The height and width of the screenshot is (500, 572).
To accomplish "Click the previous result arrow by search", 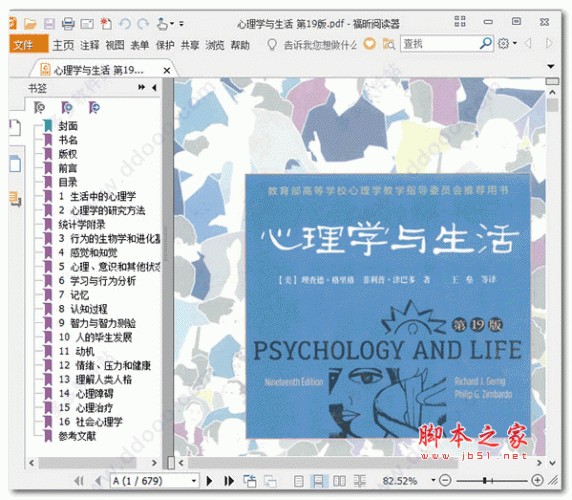I will [x=528, y=44].
